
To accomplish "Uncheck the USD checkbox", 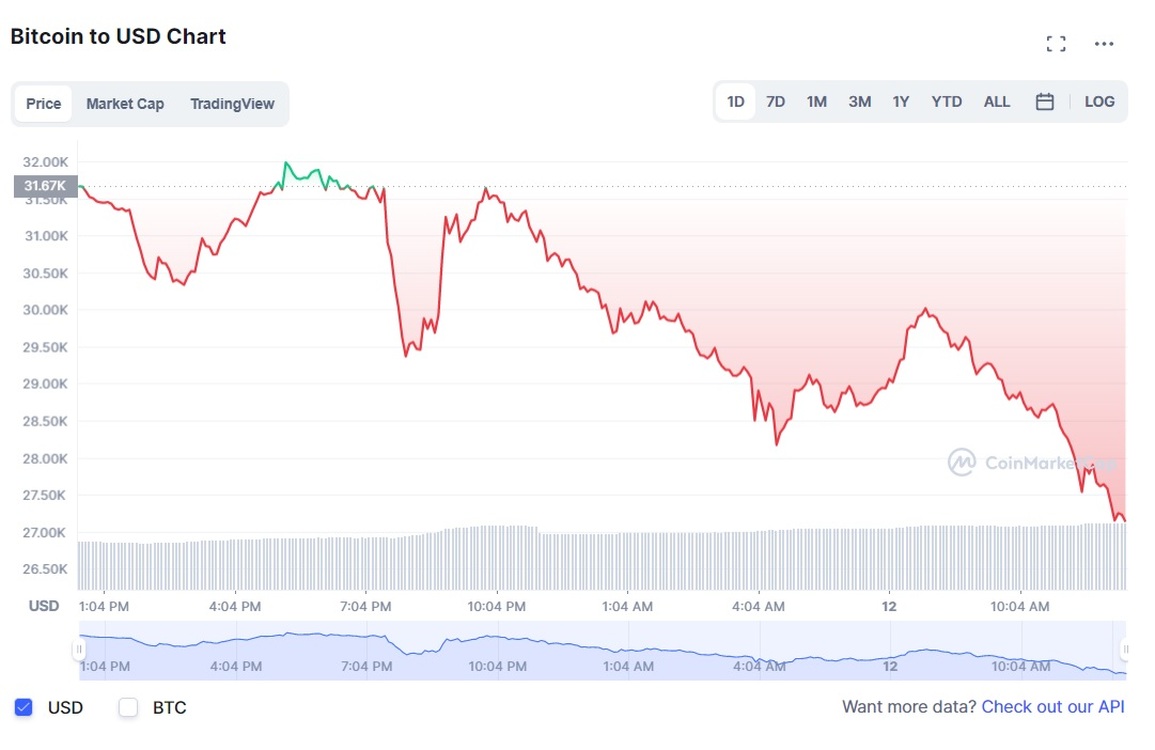I will (24, 707).
